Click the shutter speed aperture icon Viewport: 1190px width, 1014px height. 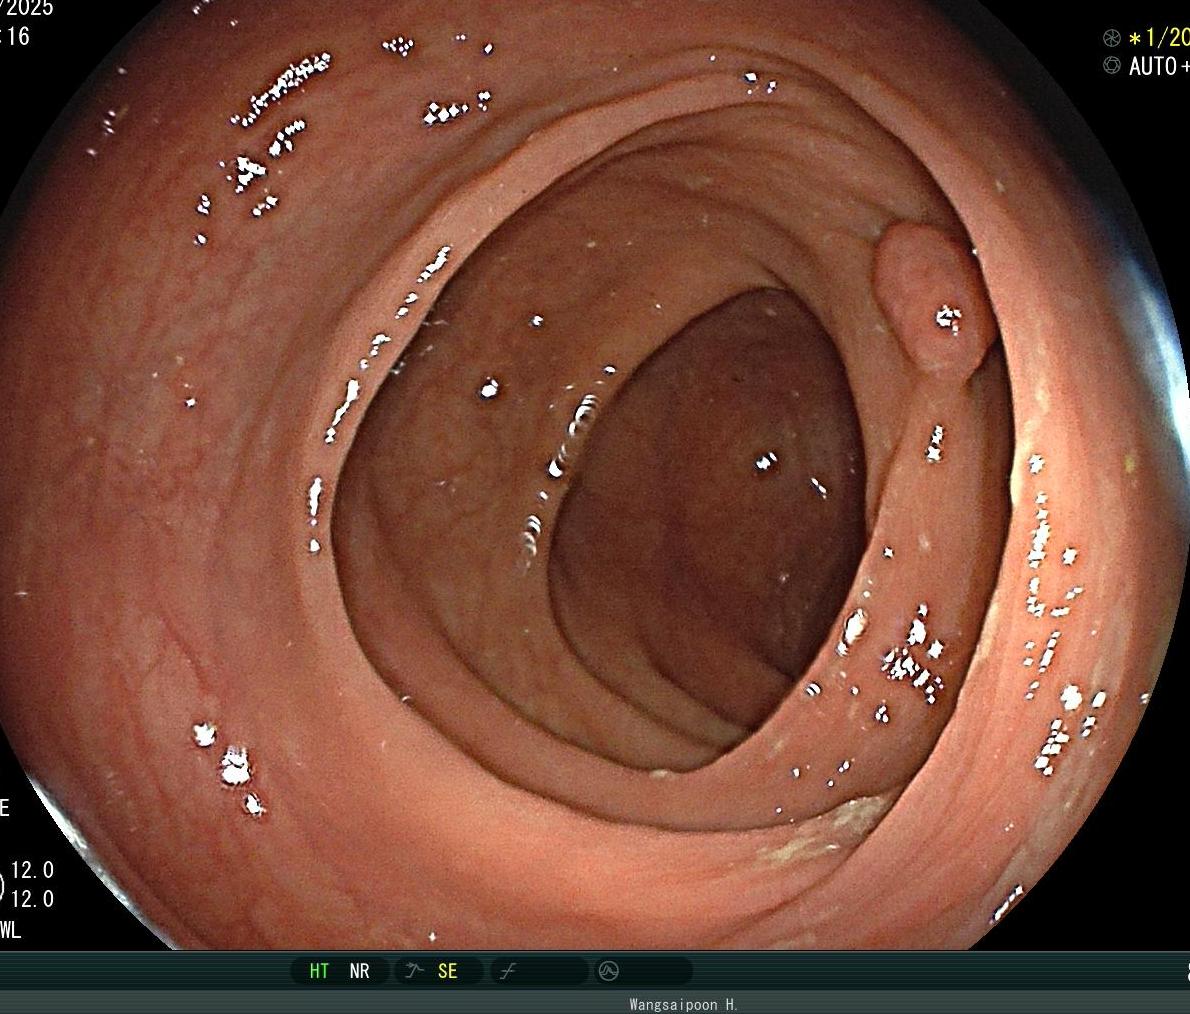click(x=1112, y=38)
